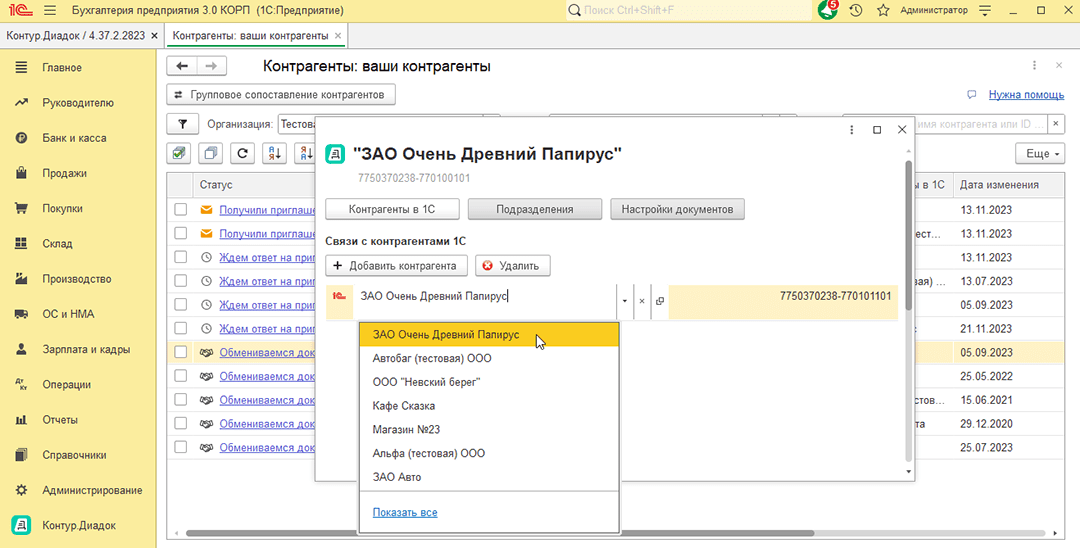Image resolution: width=1080 pixels, height=548 pixels.
Task: Choose Альфа (тестовая) ООО from list
Action: click(x=489, y=453)
